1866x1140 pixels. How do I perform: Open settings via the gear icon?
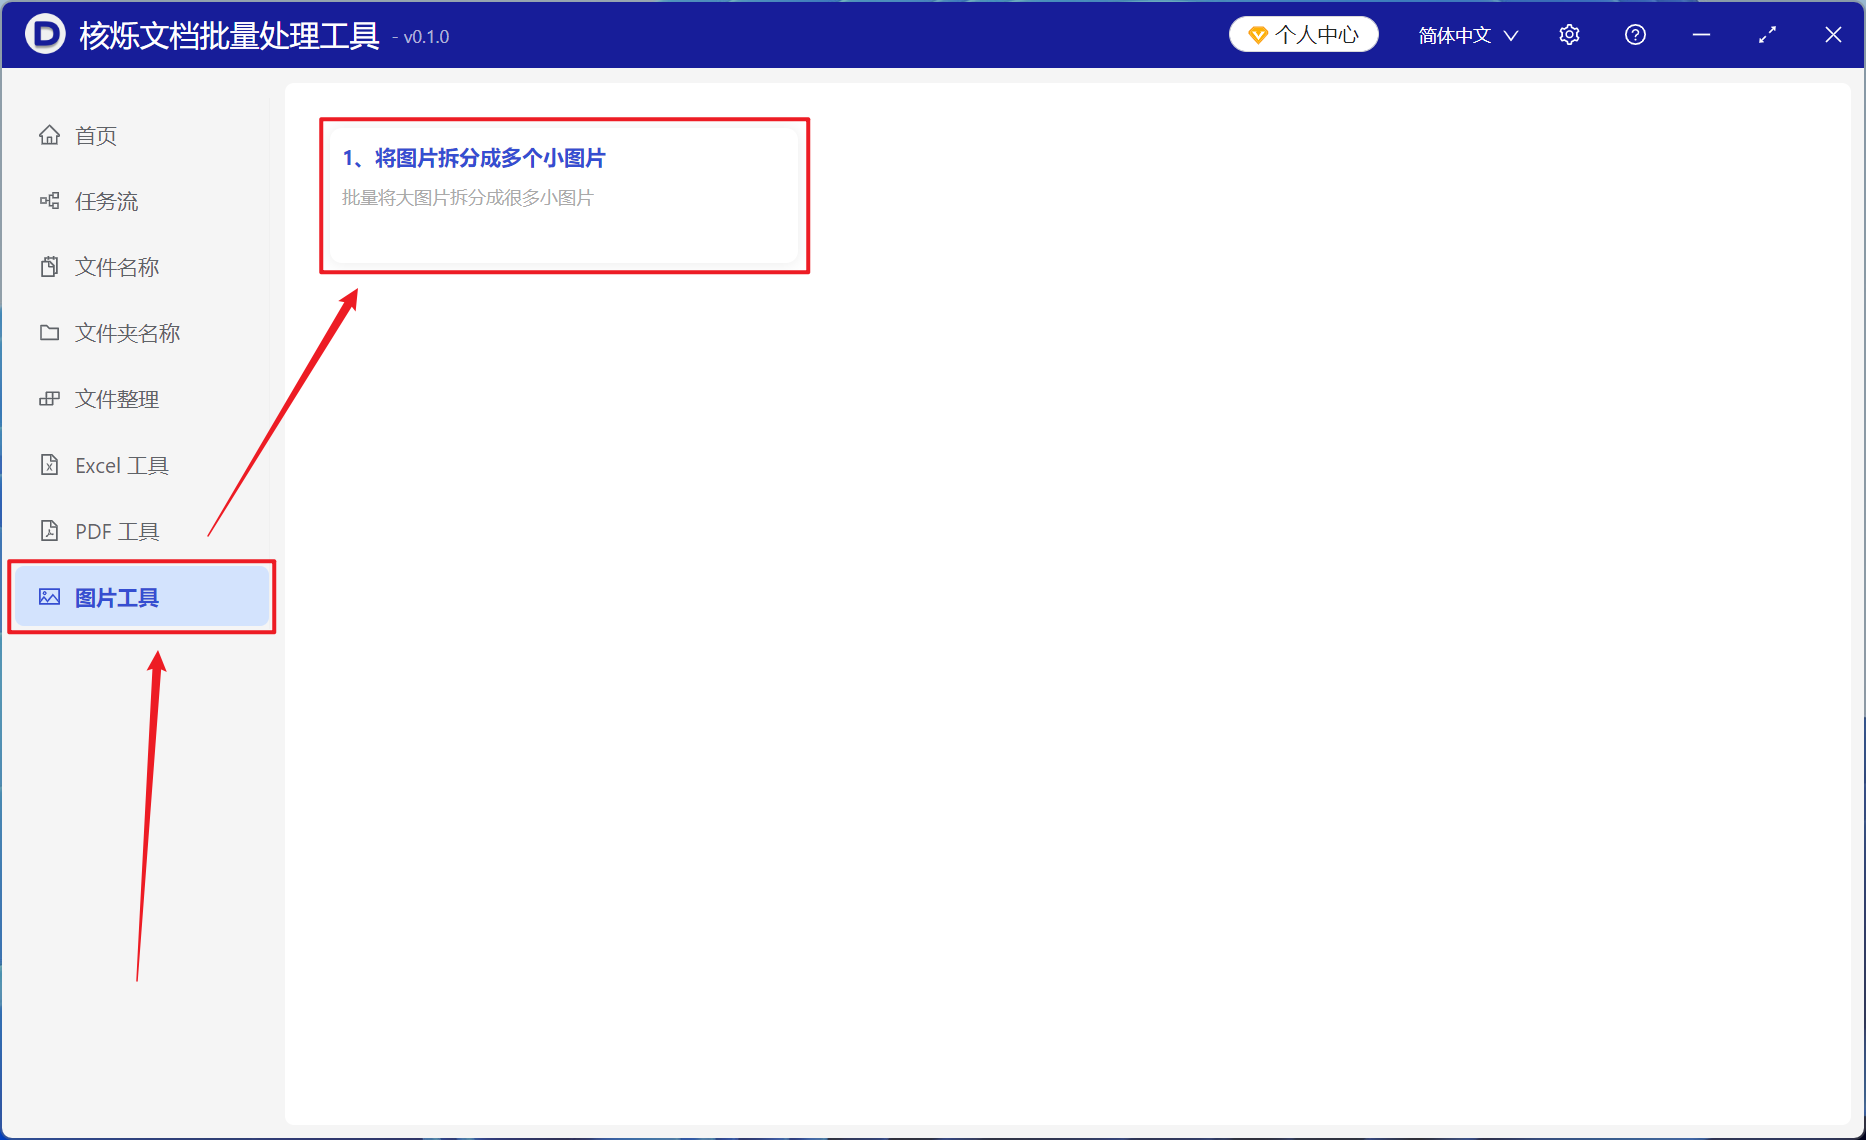pyautogui.click(x=1569, y=35)
